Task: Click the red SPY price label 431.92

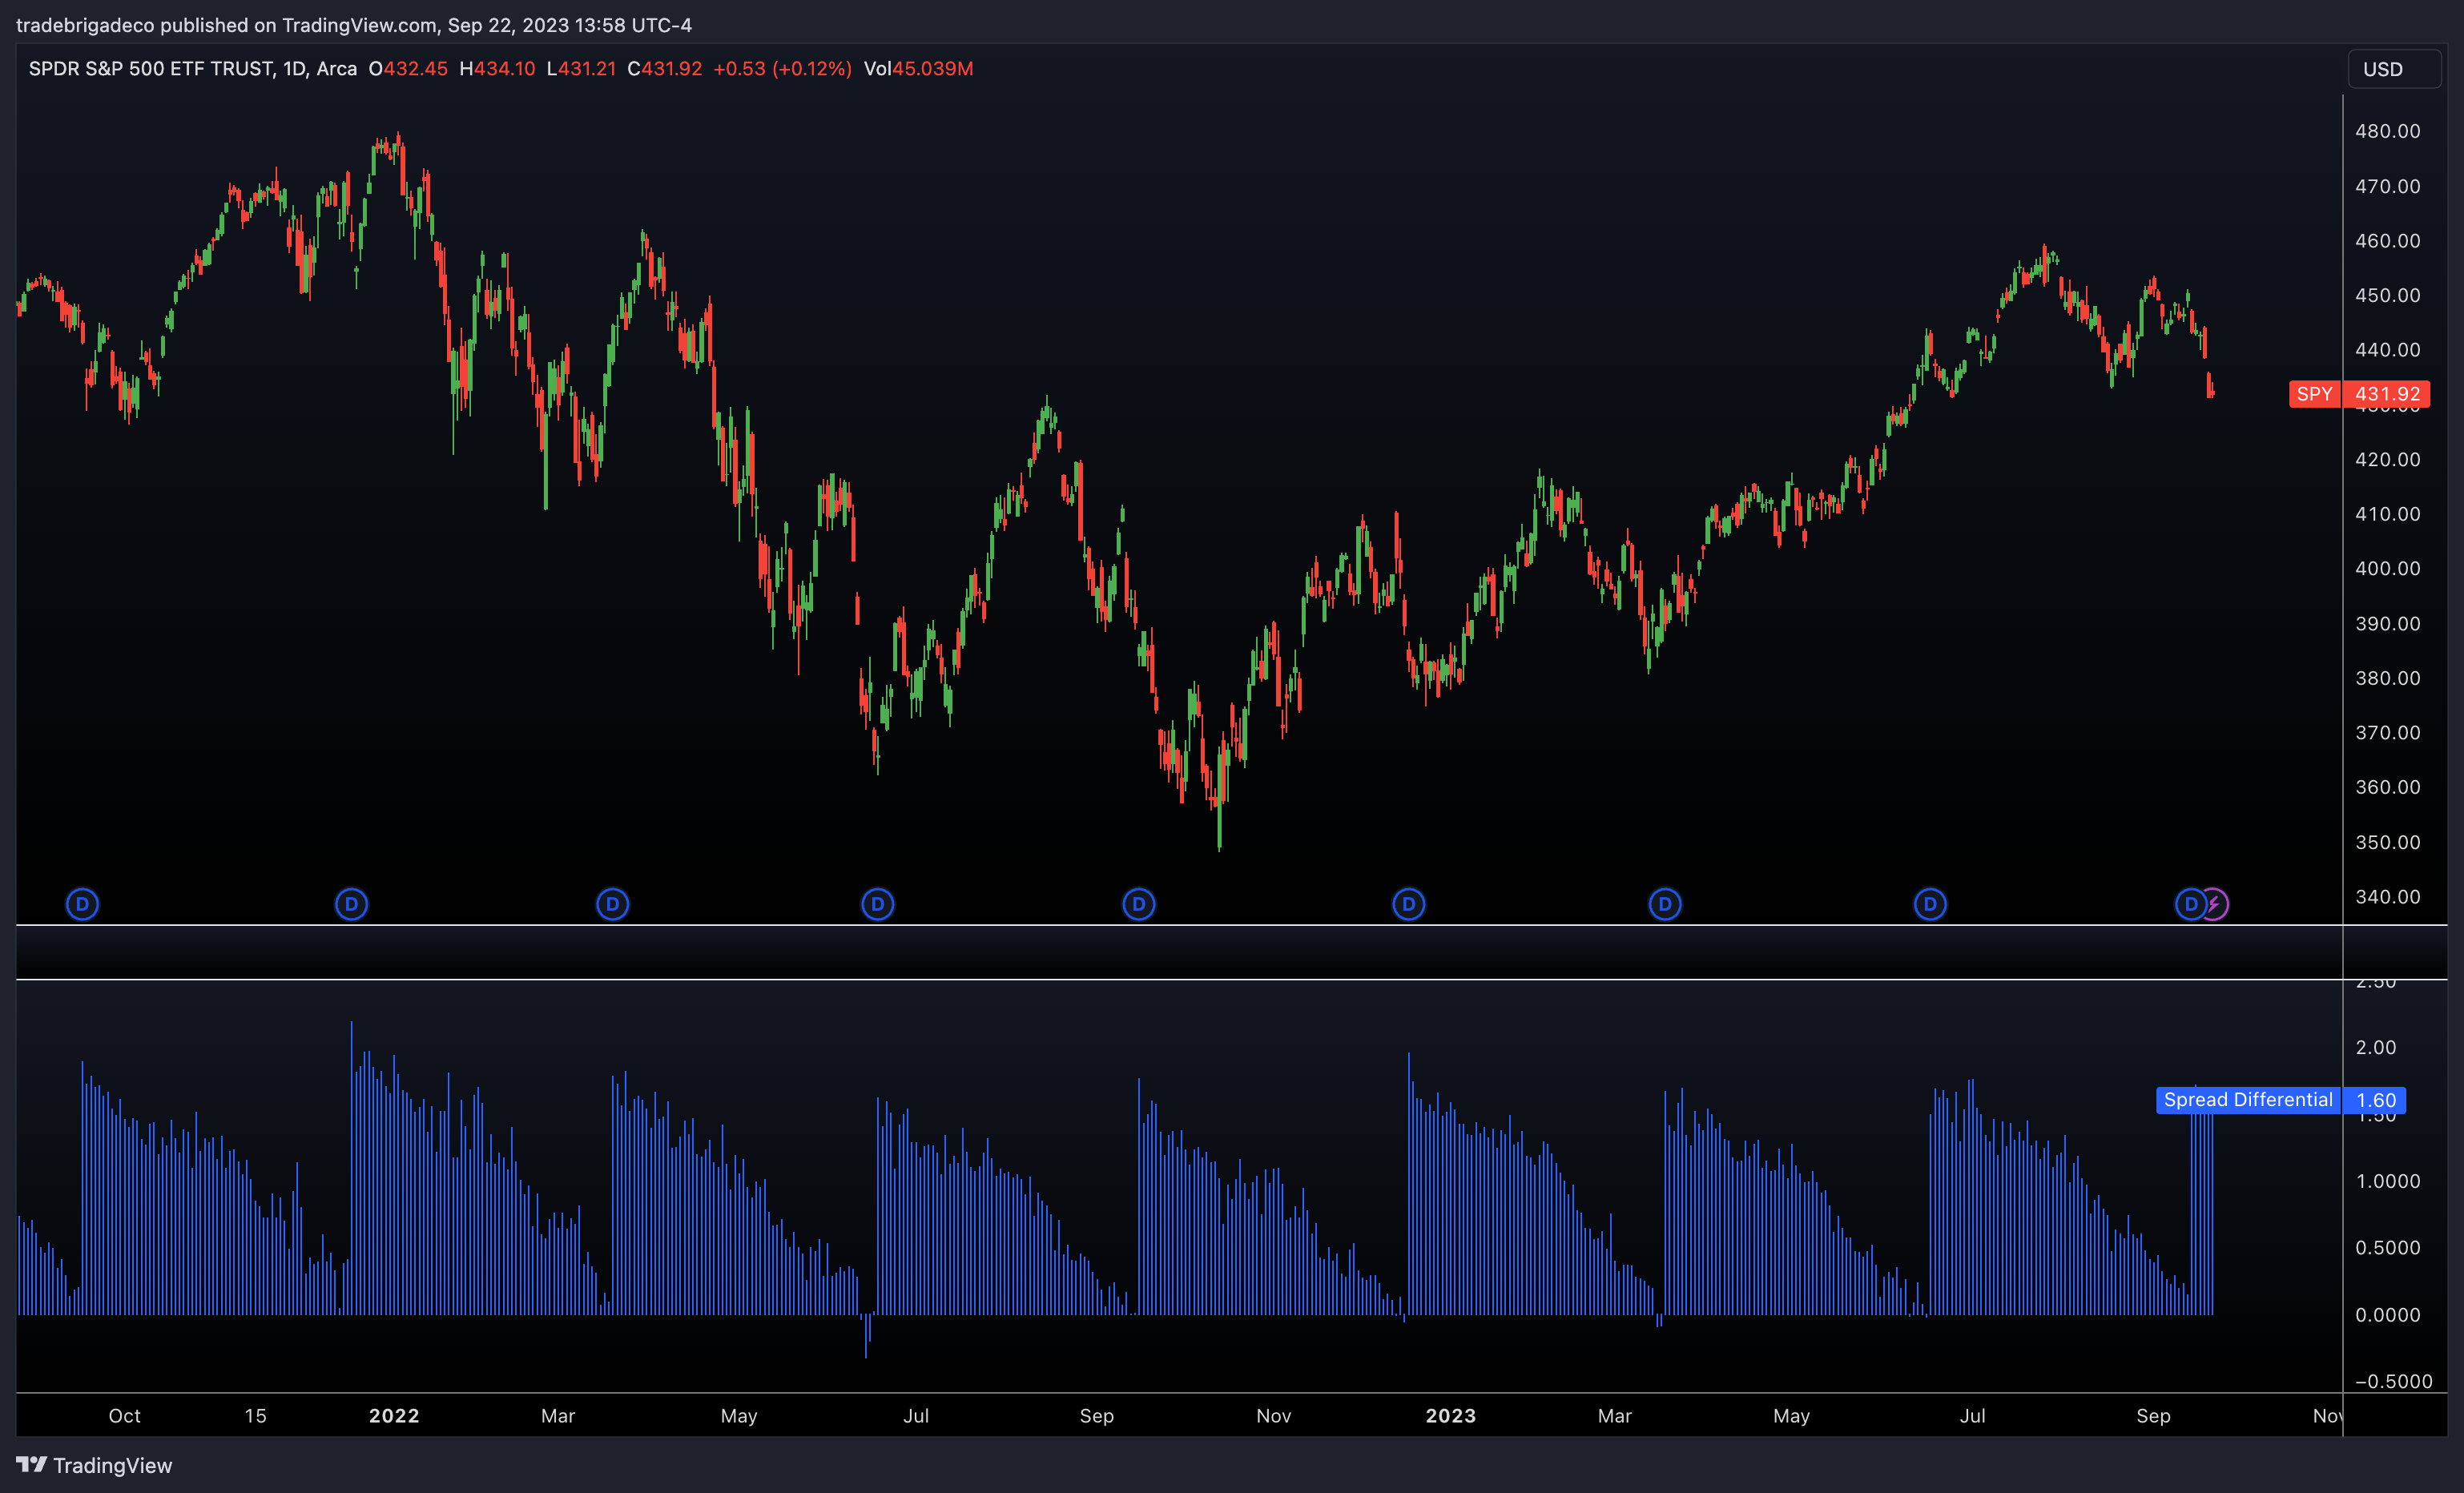Action: coord(2359,394)
